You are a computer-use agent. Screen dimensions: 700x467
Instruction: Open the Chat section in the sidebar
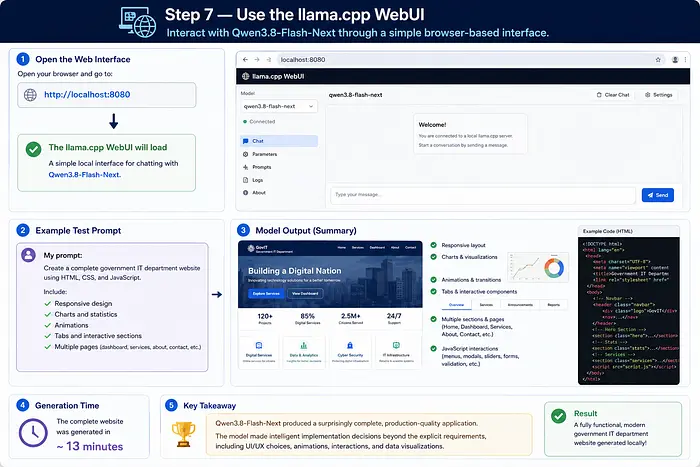click(x=279, y=141)
